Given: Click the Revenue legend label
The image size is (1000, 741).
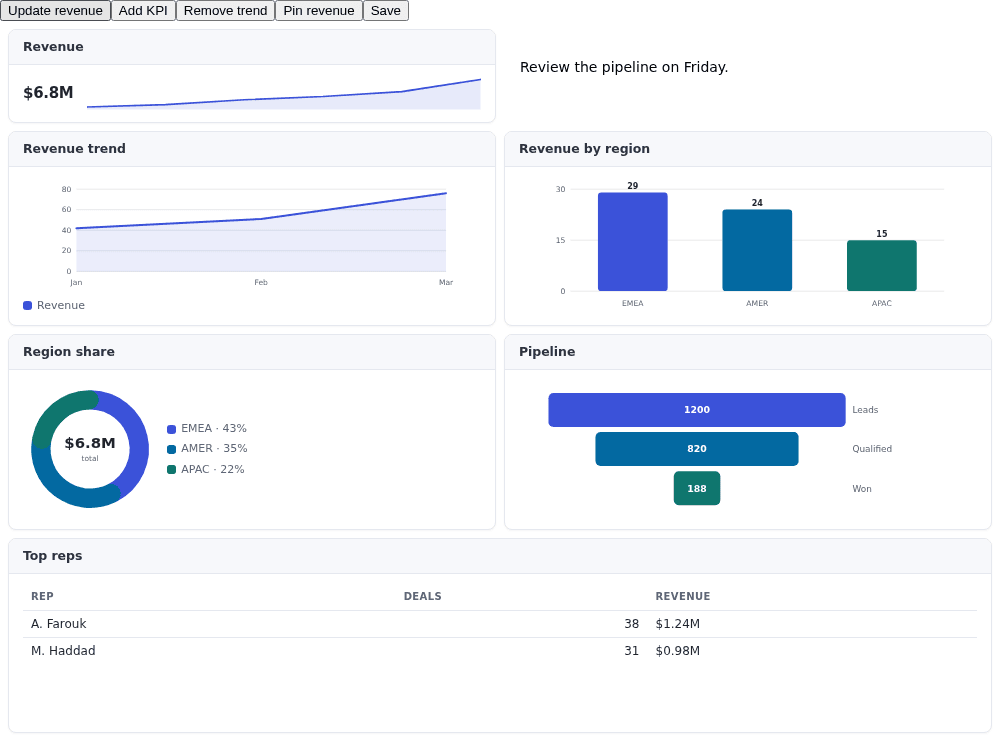Looking at the screenshot, I should [61, 305].
